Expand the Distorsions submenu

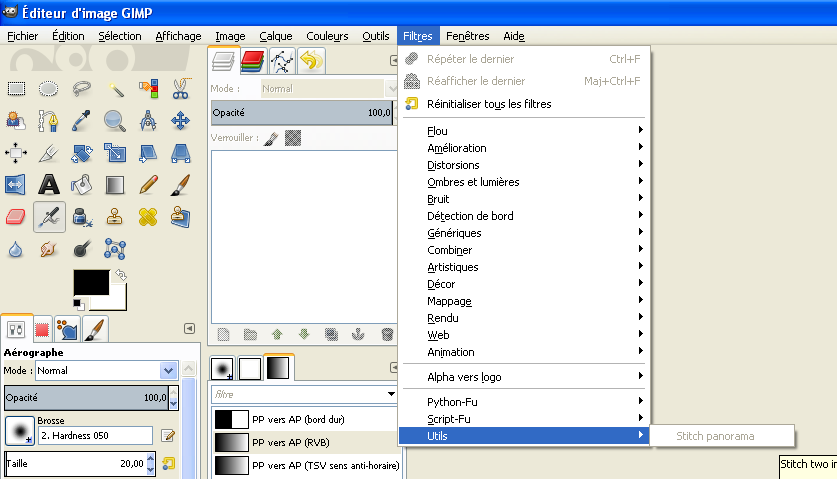pos(523,165)
